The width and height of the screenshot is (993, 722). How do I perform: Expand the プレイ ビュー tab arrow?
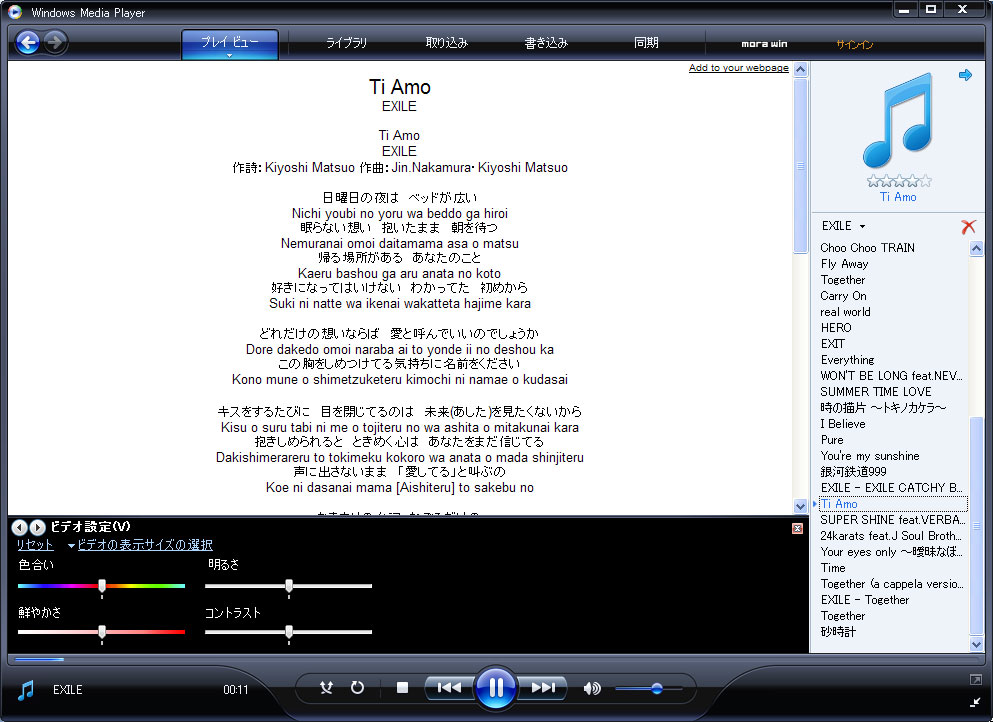(x=230, y=56)
